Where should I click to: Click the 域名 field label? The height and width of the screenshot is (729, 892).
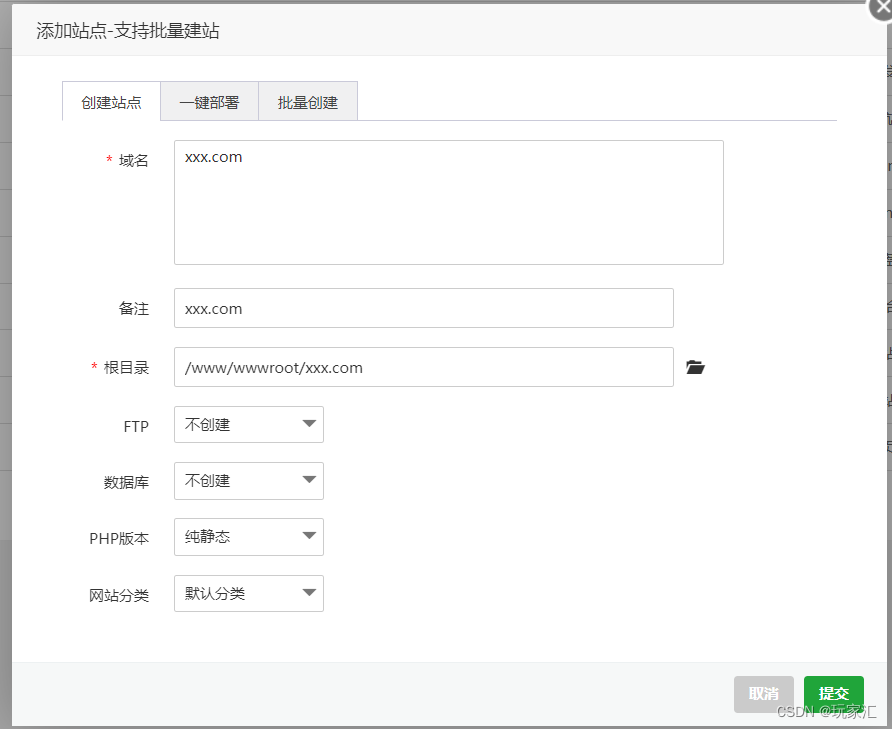tap(134, 160)
